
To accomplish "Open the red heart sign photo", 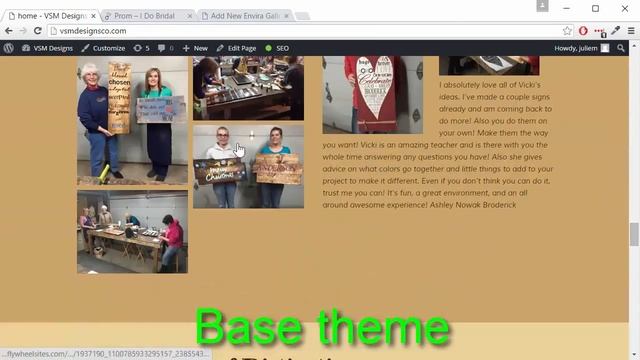I will click(x=373, y=95).
